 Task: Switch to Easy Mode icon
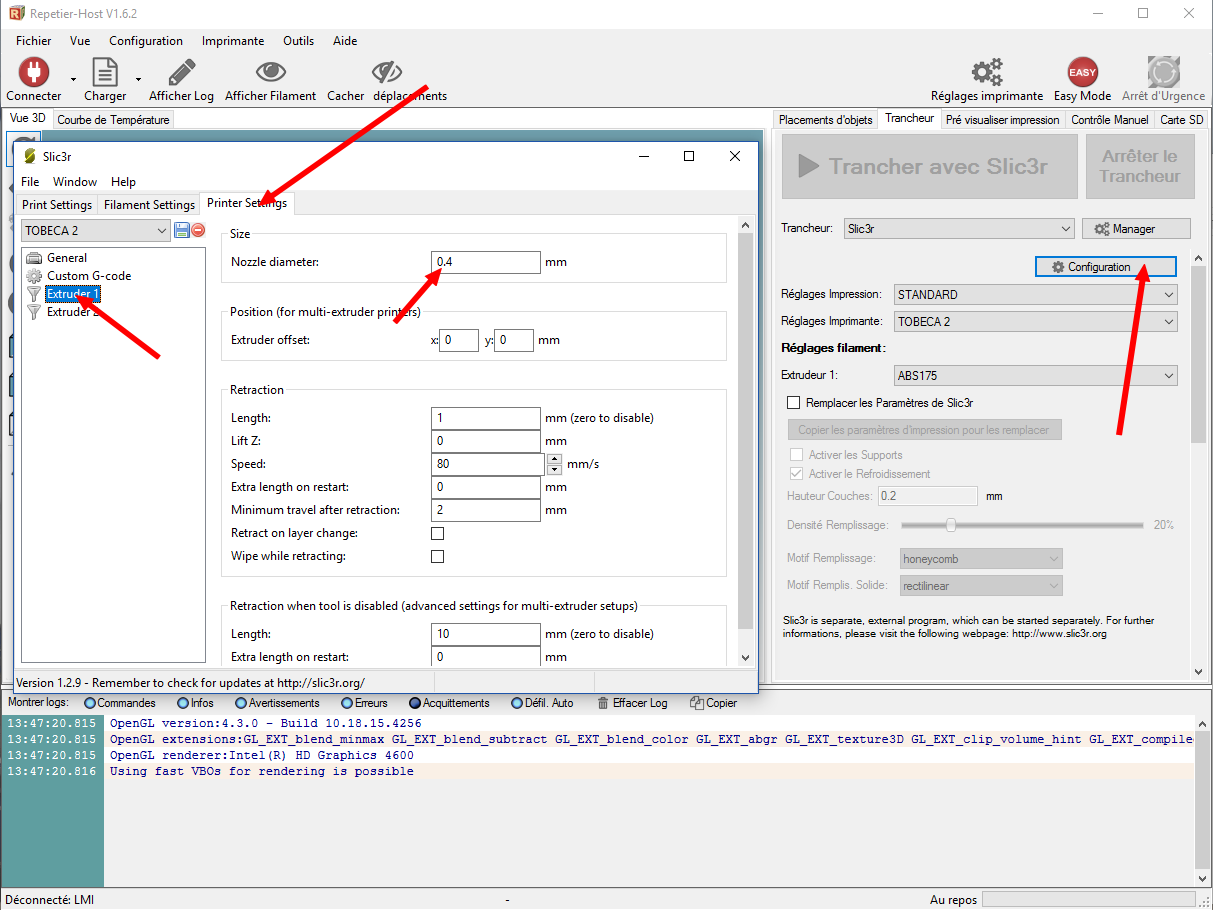coord(1082,73)
